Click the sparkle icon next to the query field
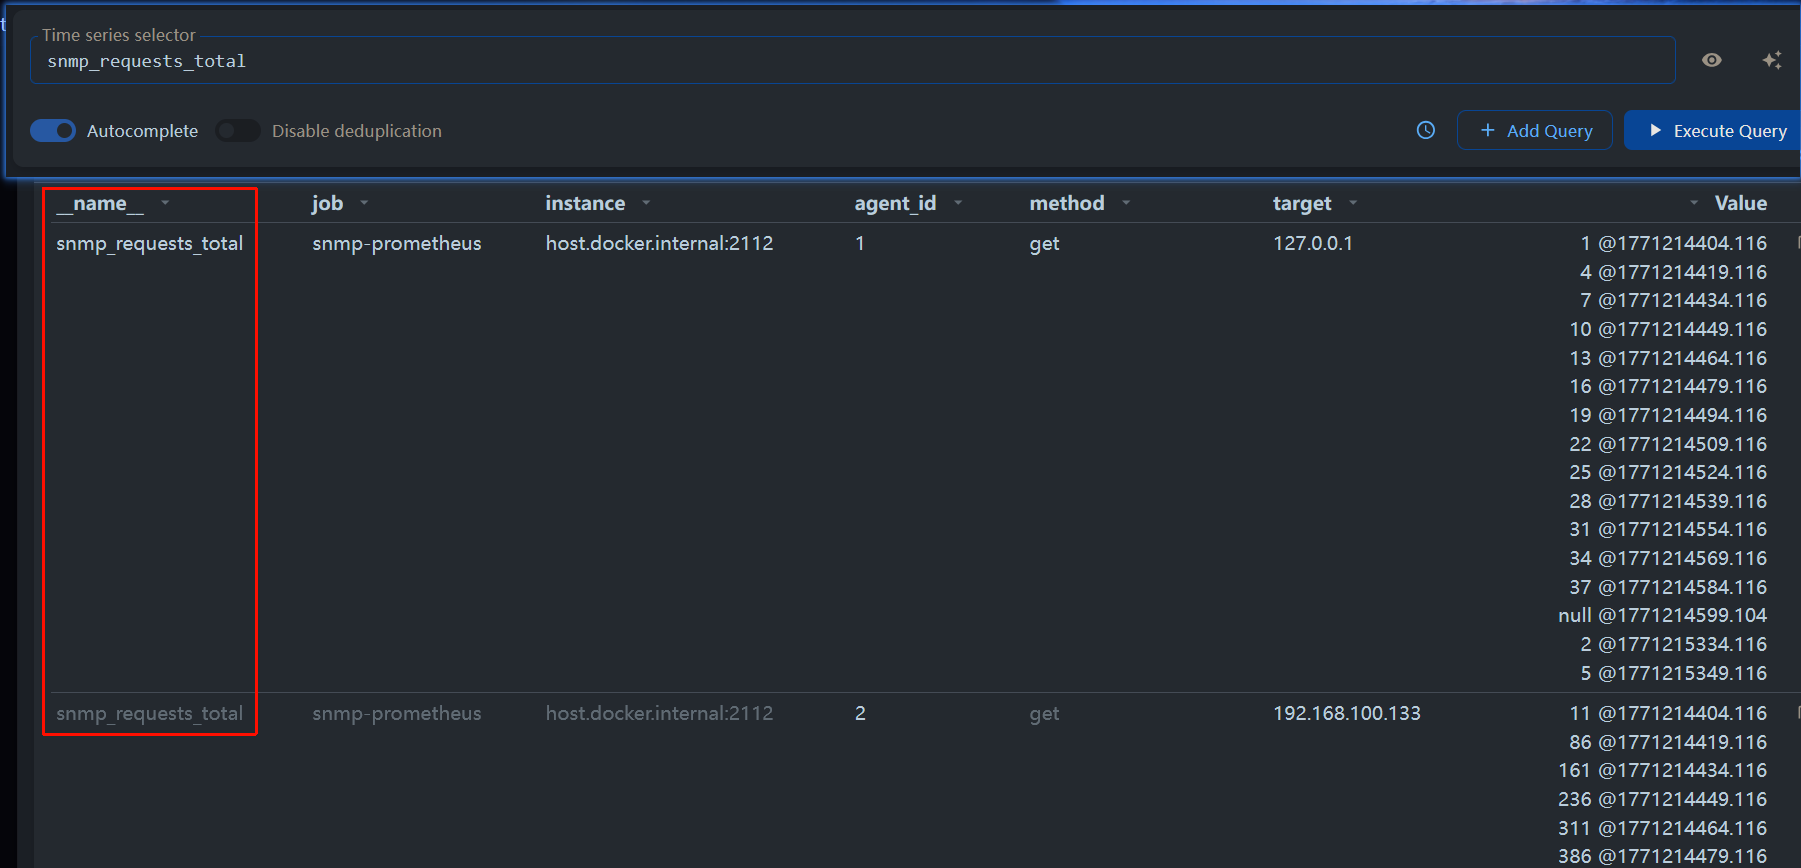1801x868 pixels. pos(1771,60)
